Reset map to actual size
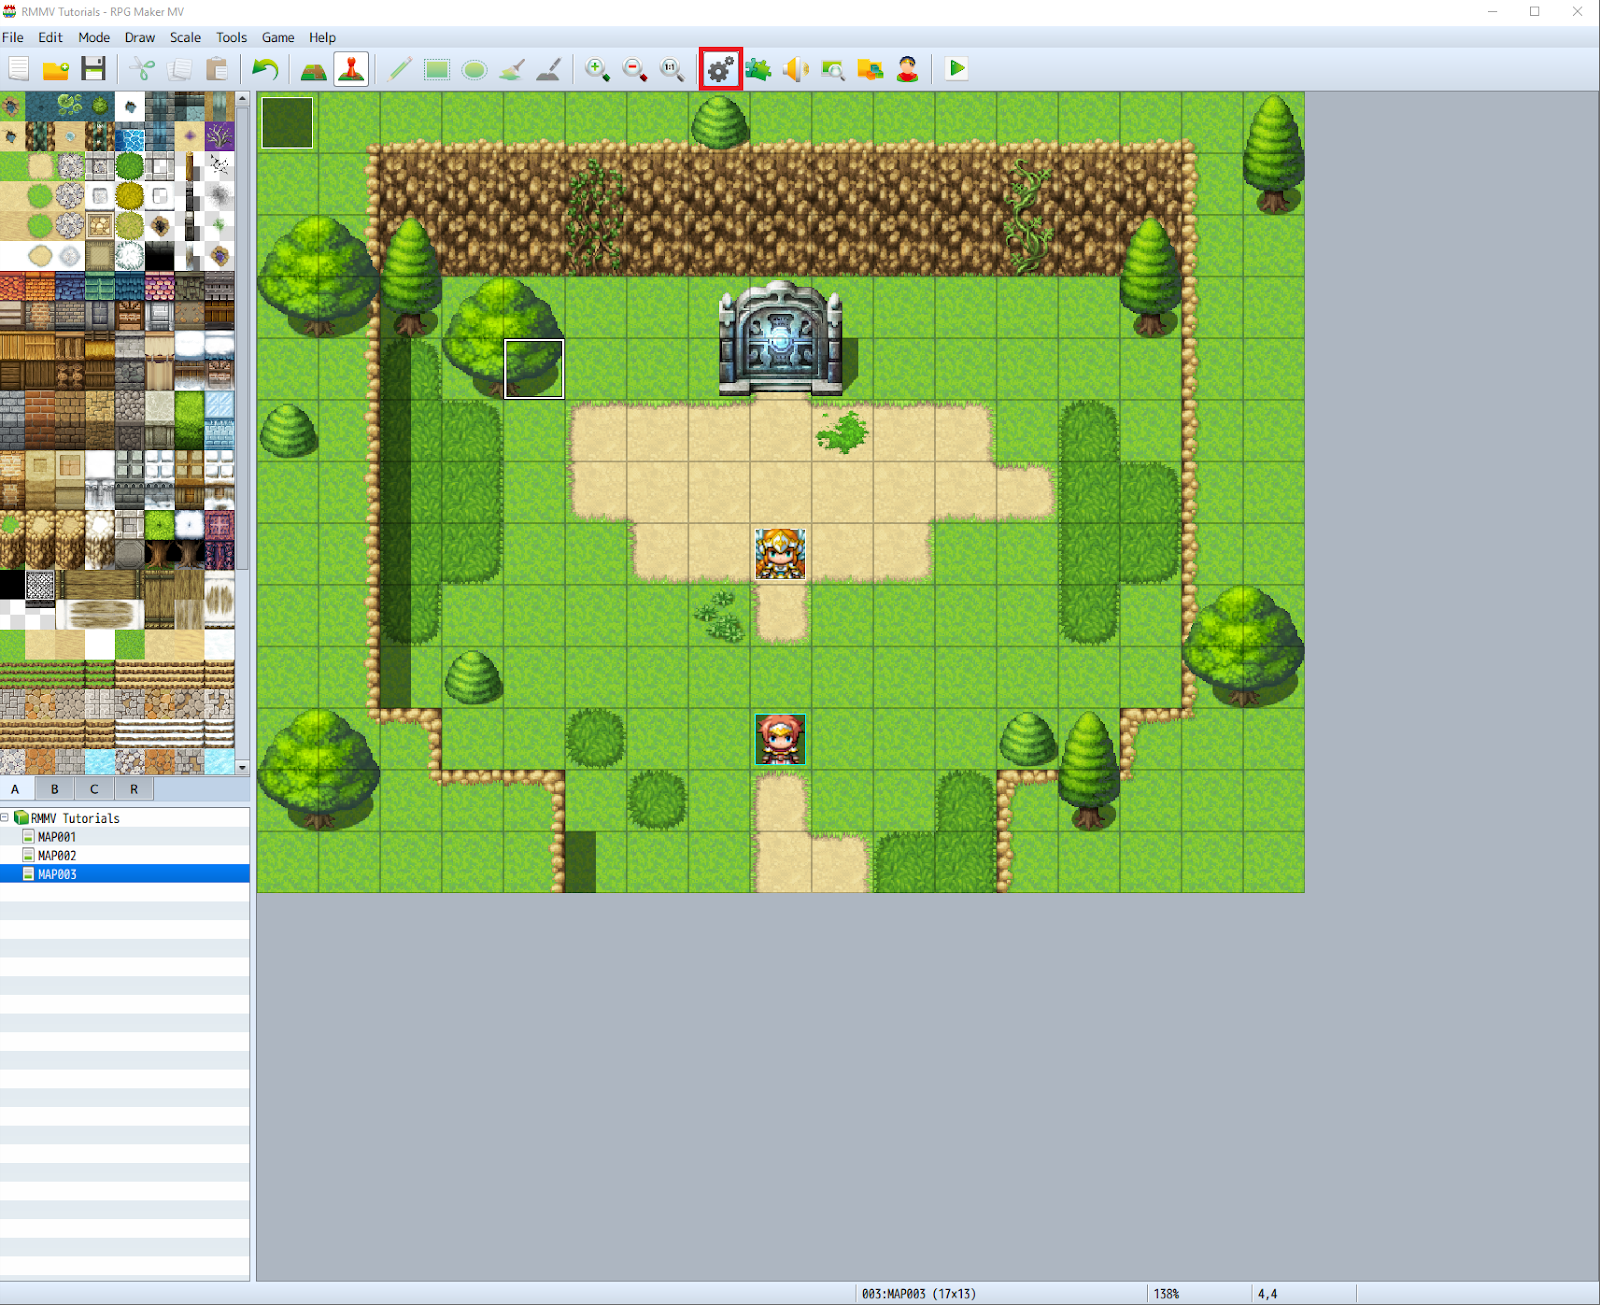This screenshot has height=1305, width=1600. click(x=672, y=69)
